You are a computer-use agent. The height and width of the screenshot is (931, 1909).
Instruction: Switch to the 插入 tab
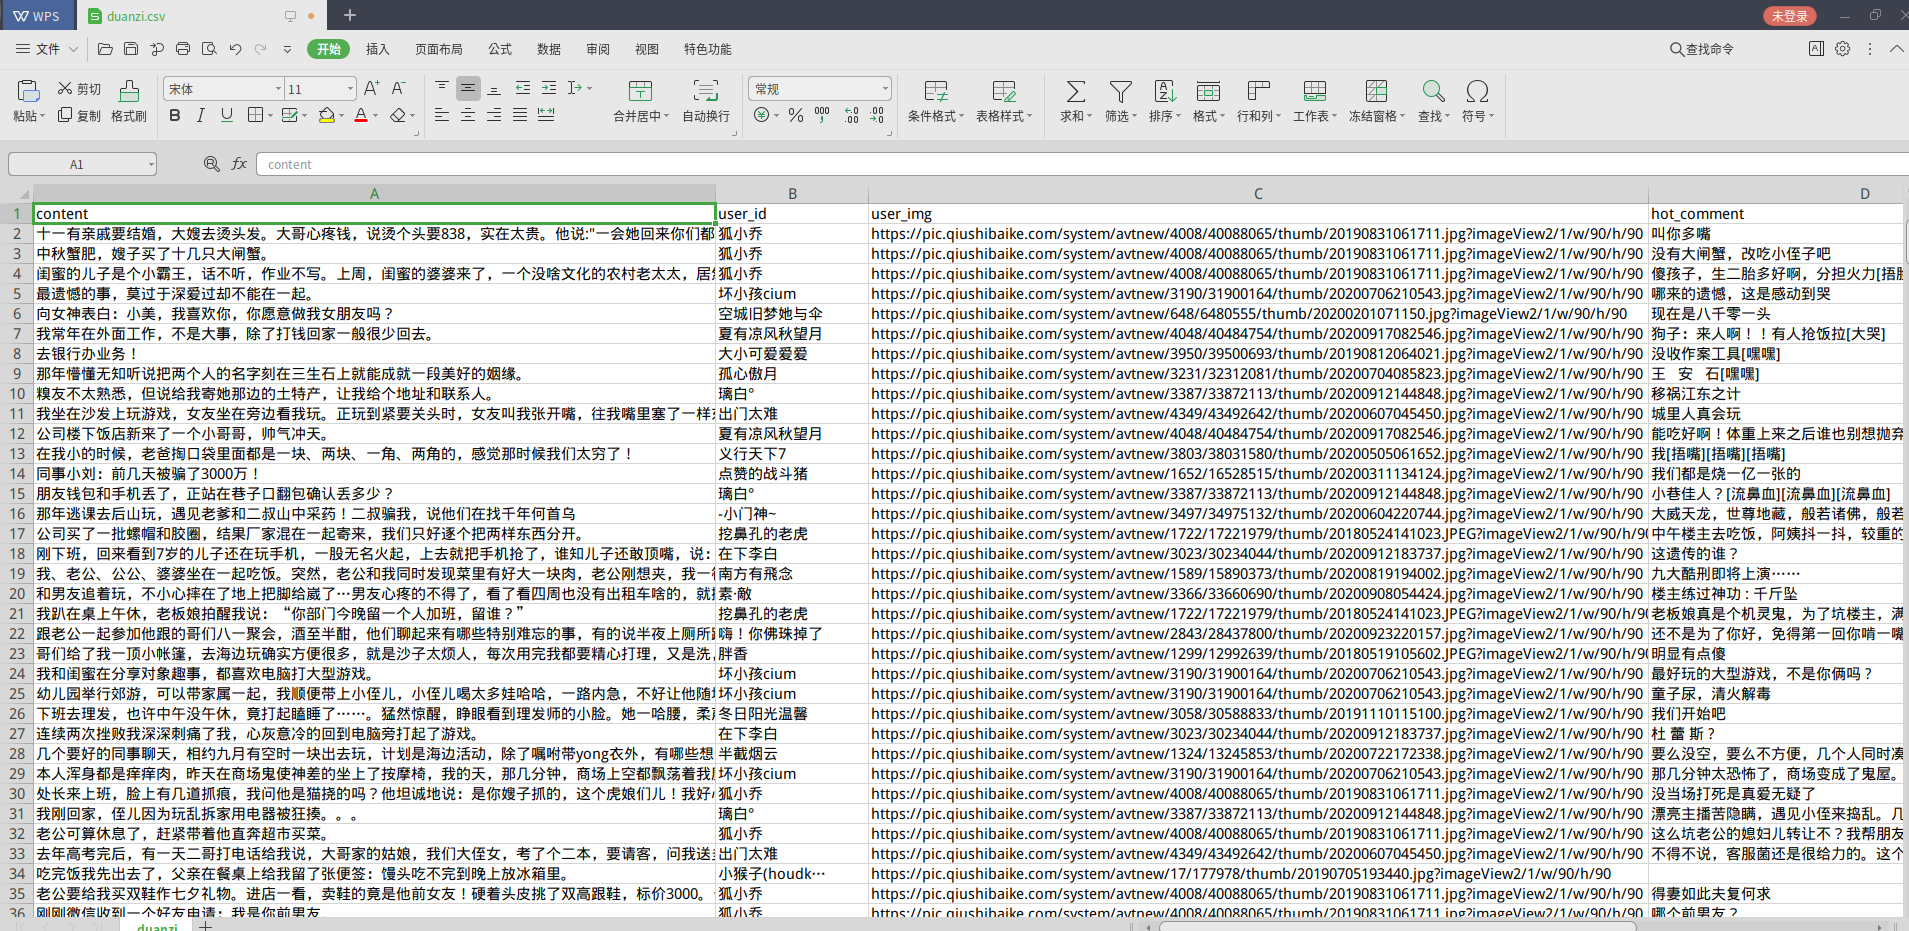pyautogui.click(x=378, y=49)
